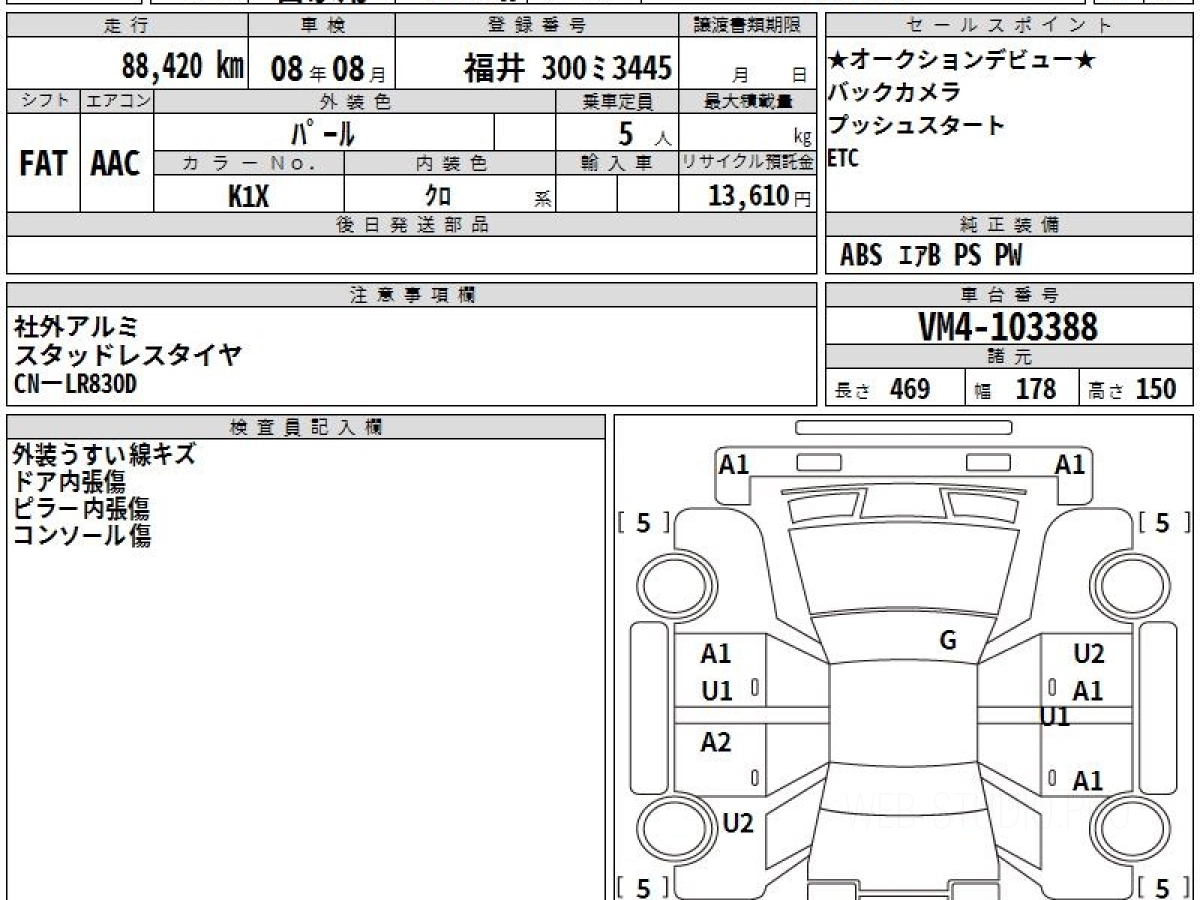This screenshot has height=900, width=1200.
Task: Select the recycle deposit 13,610円
Action: (759, 196)
